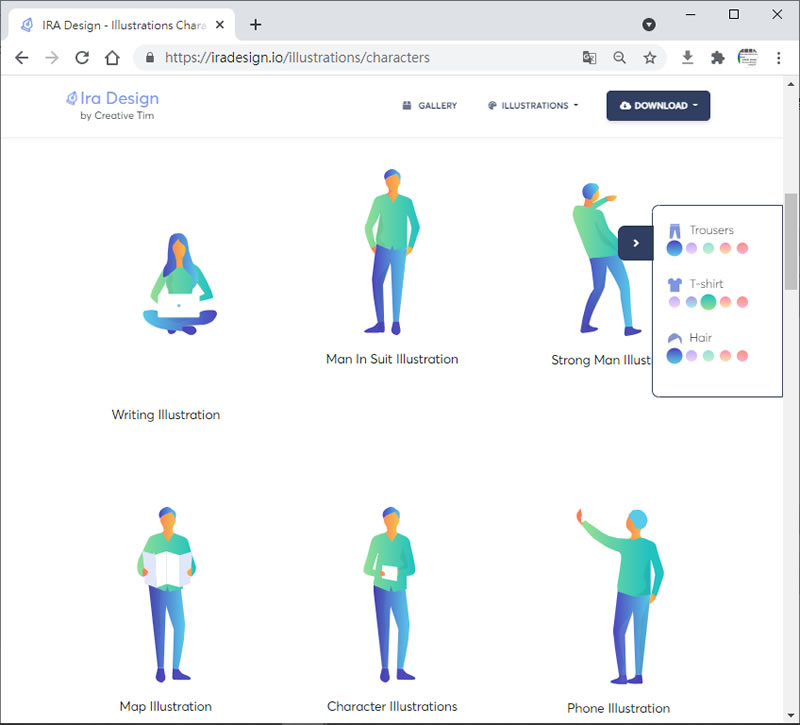This screenshot has height=725, width=800.
Task: Select purple Hair color swatch
Action: (691, 356)
